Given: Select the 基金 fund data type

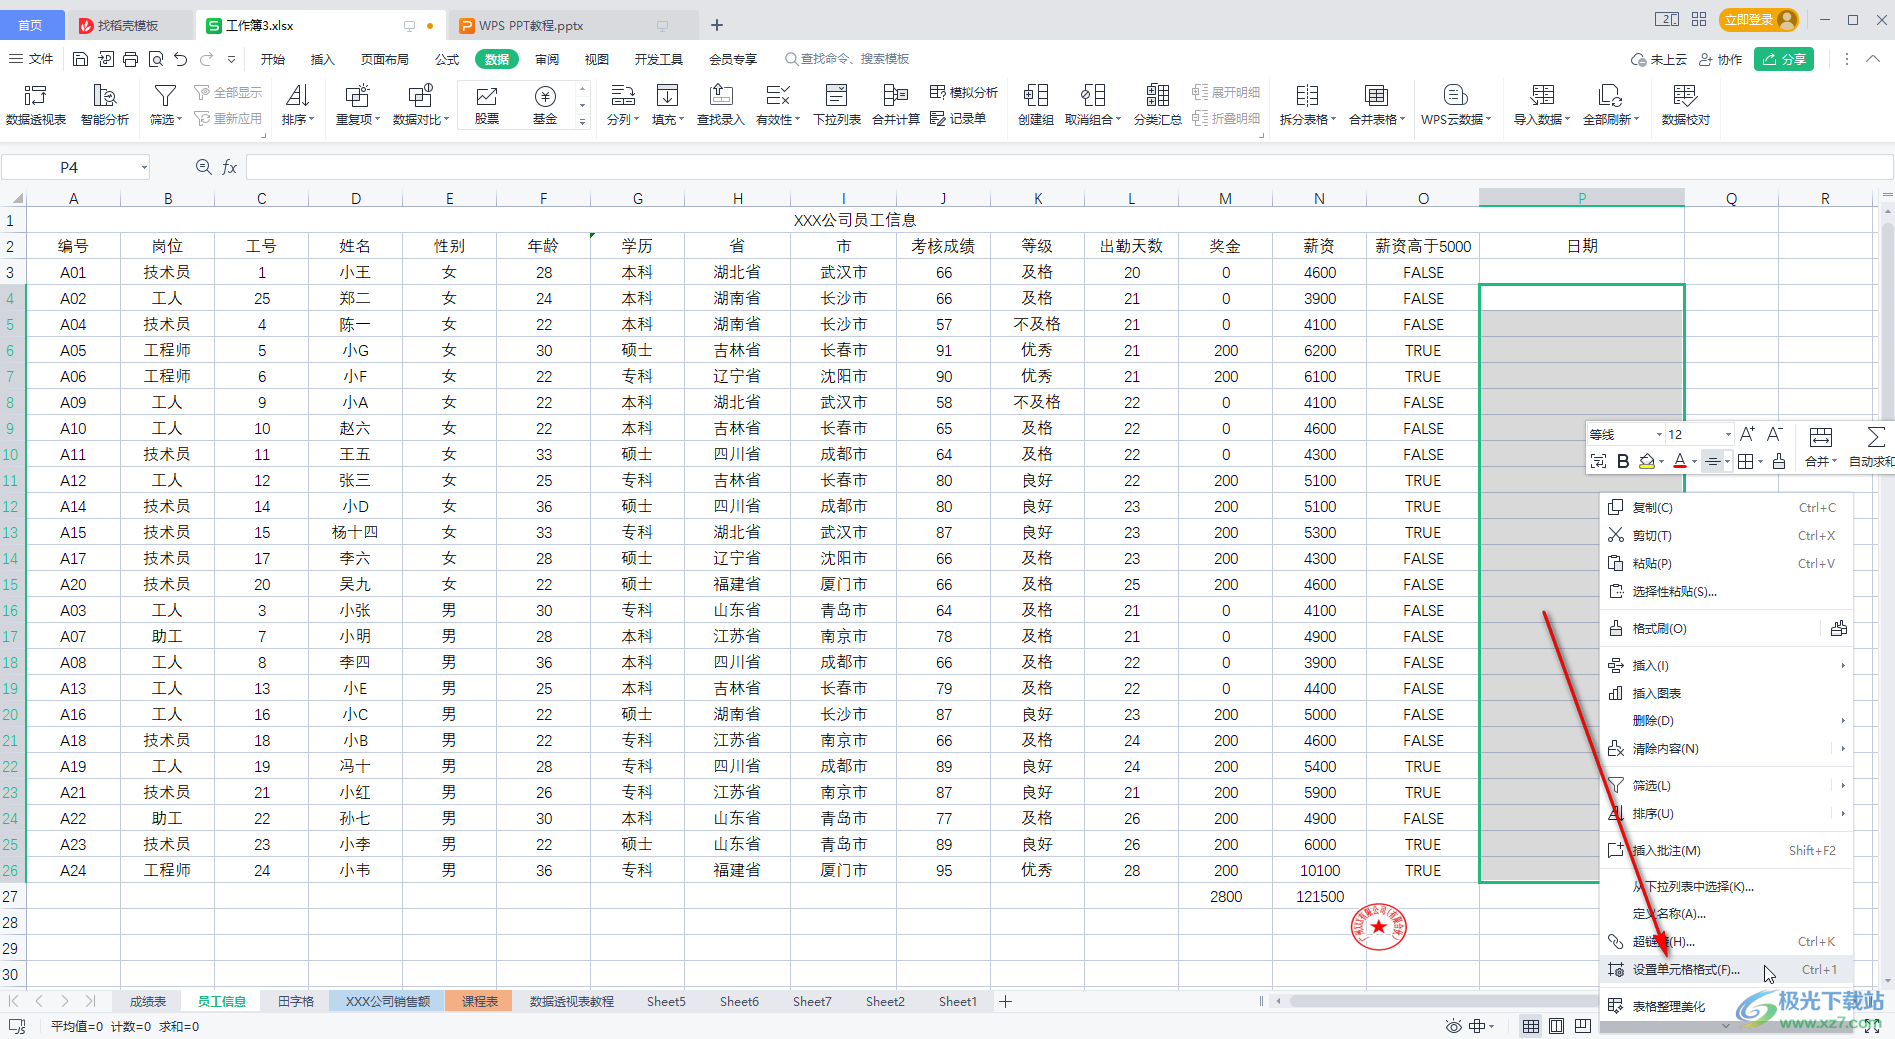Looking at the screenshot, I should coord(545,104).
